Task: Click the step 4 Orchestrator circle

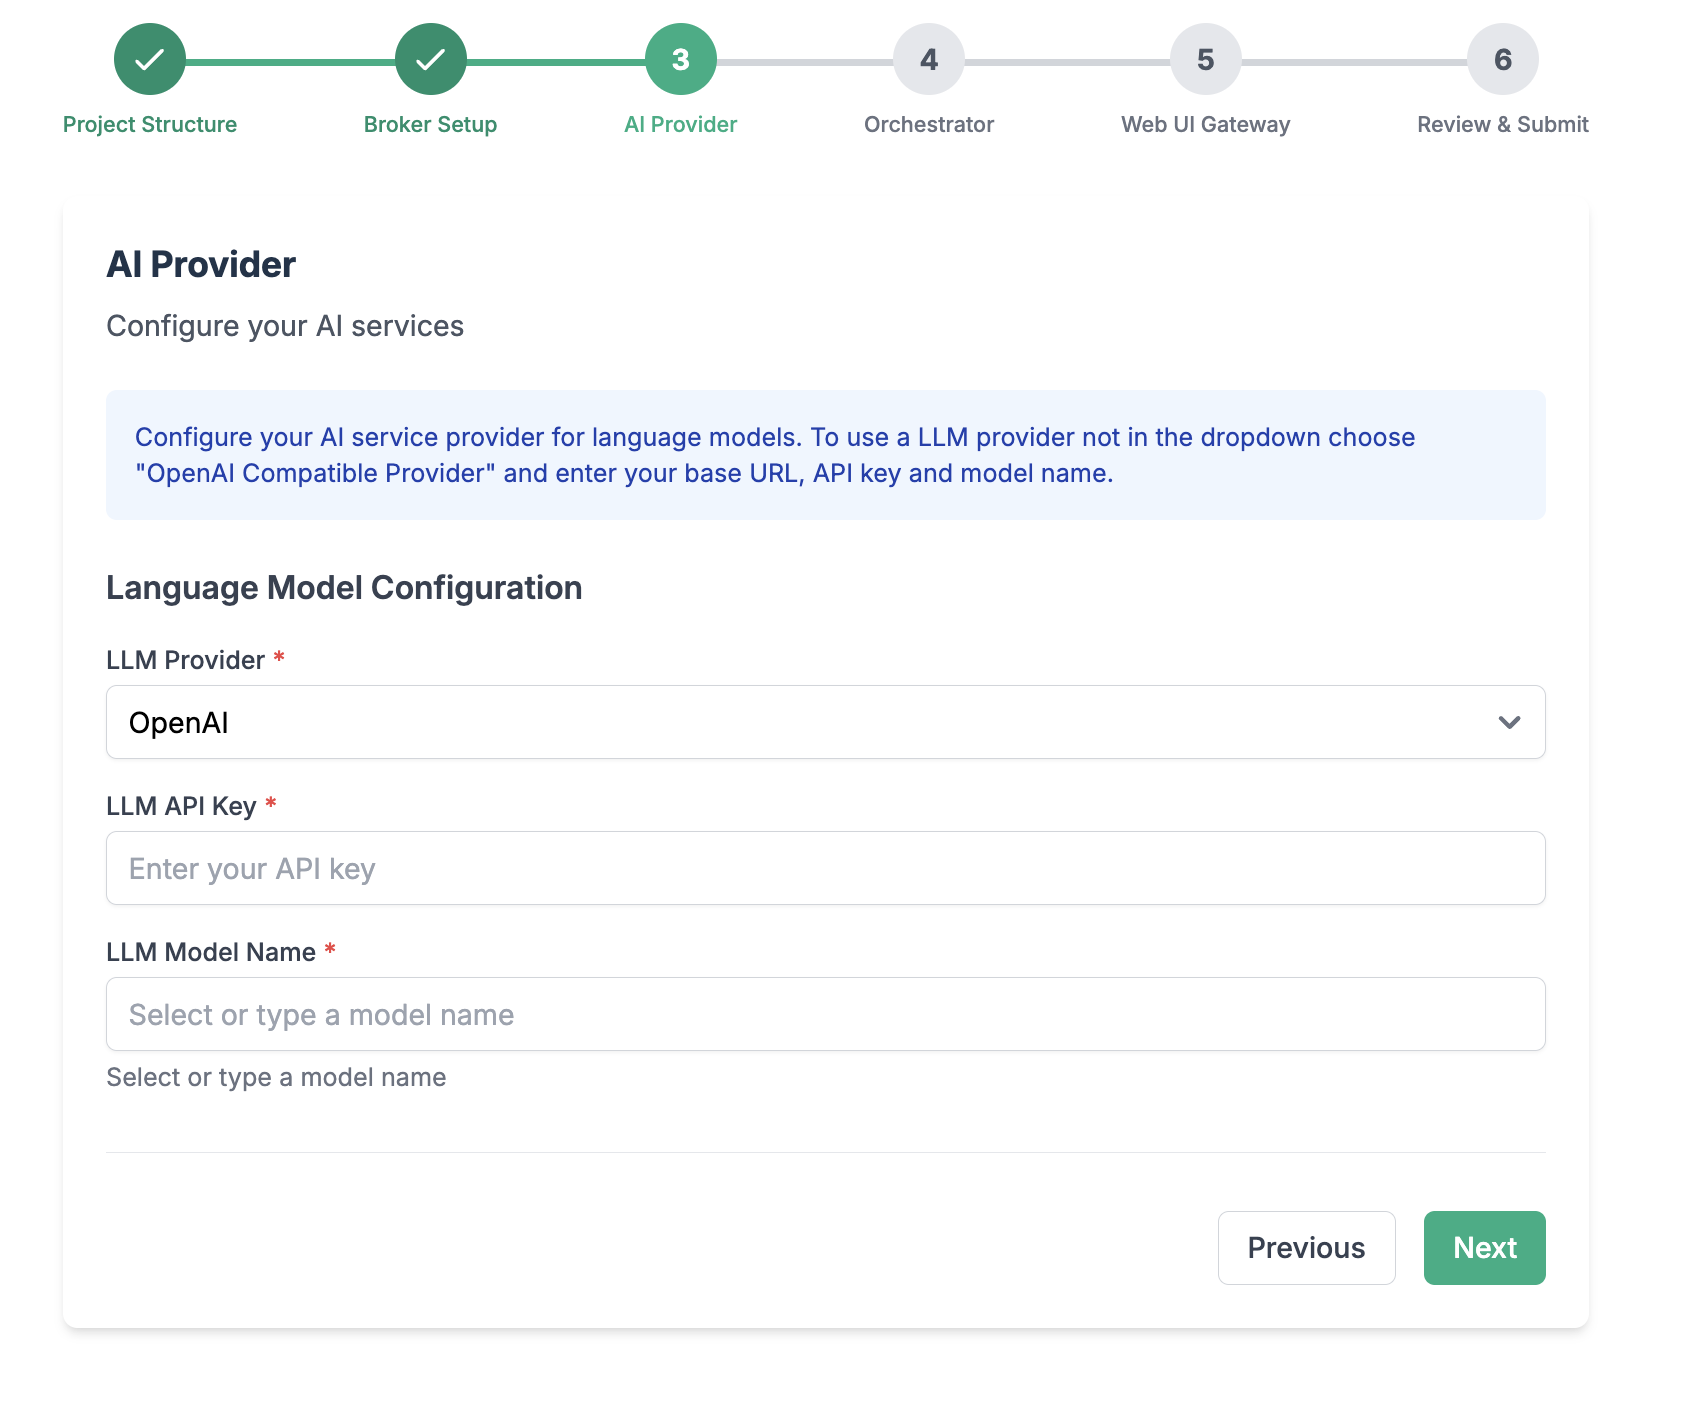Action: click(x=929, y=60)
